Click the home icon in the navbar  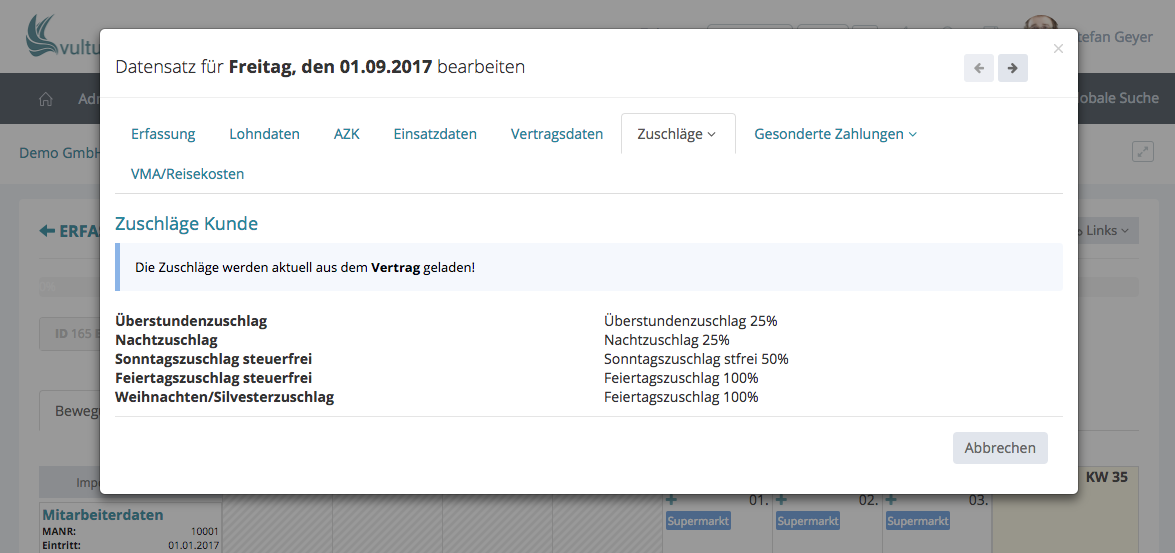[x=45, y=99]
